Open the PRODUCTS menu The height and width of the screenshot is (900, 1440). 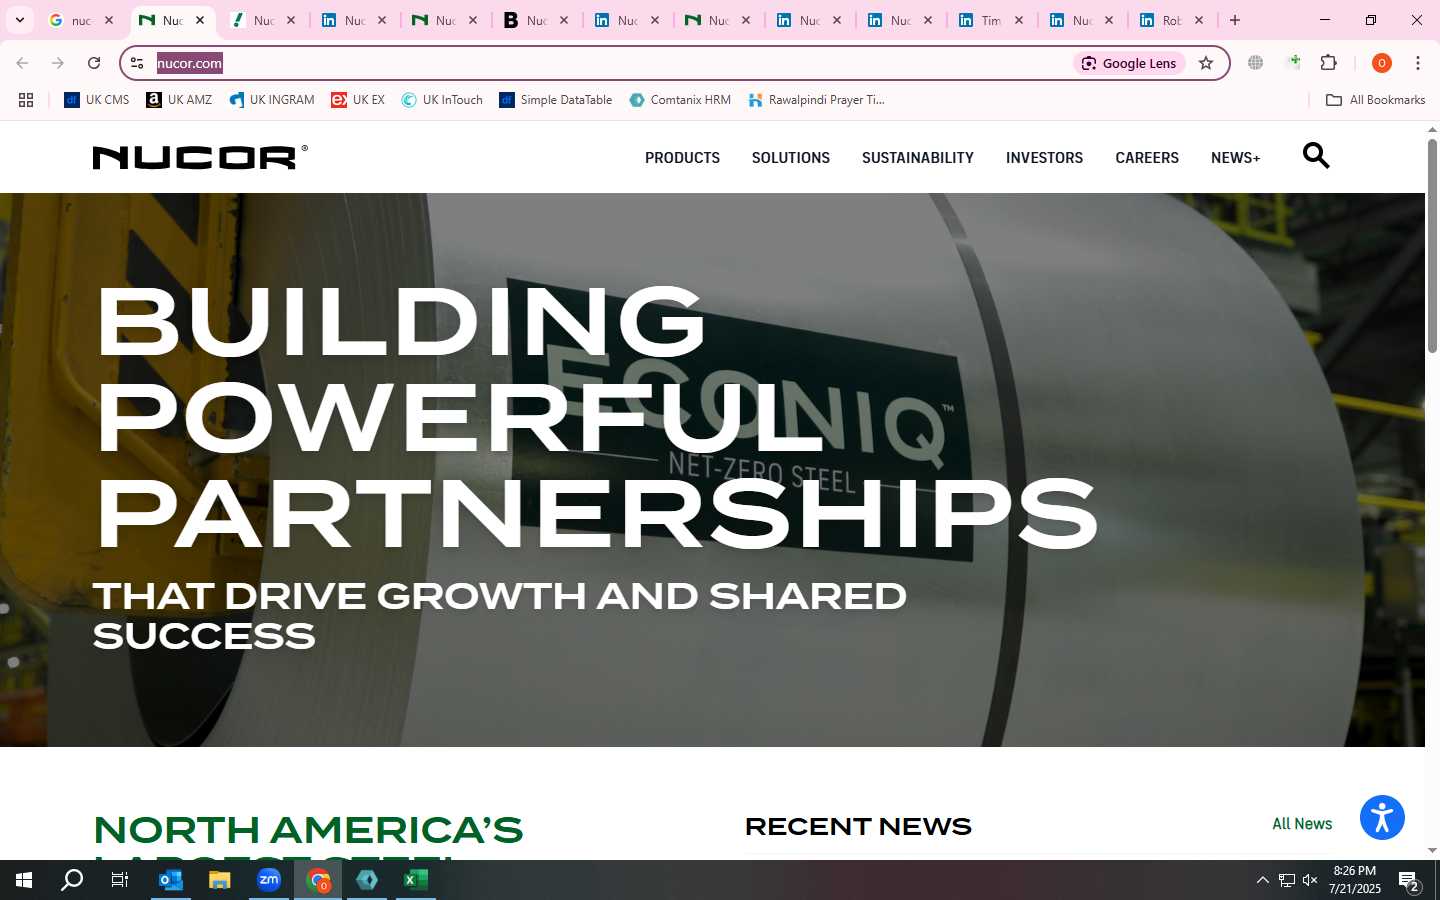click(682, 158)
